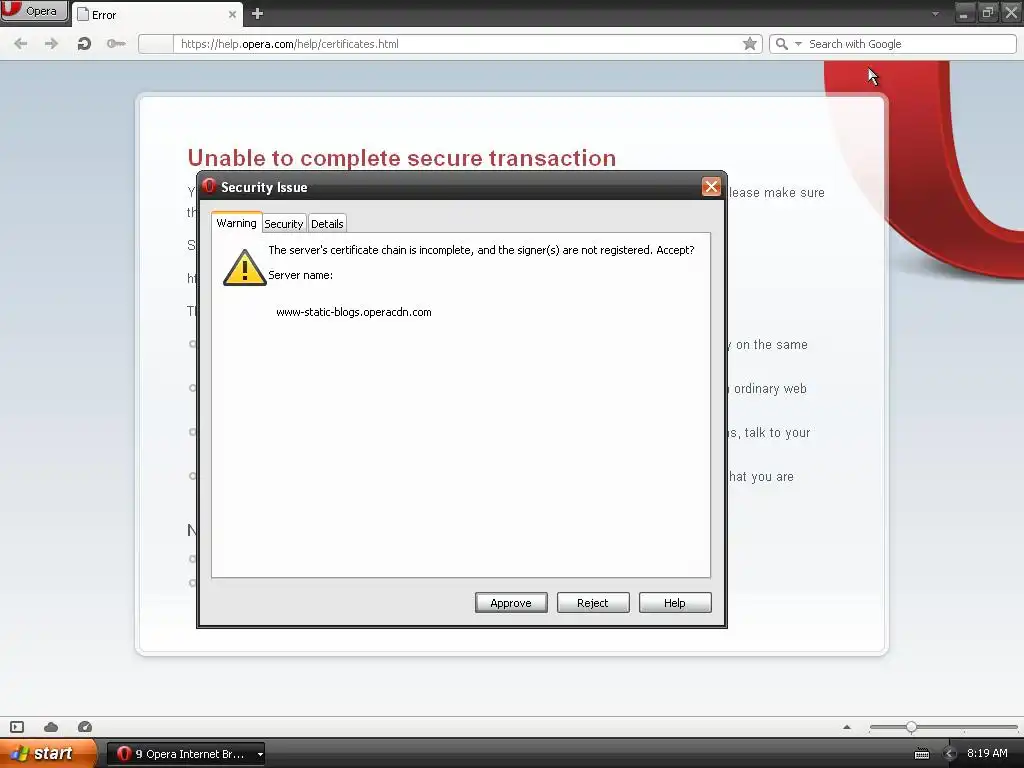Minimize the Opera window
This screenshot has height=768, width=1024.
click(x=963, y=12)
